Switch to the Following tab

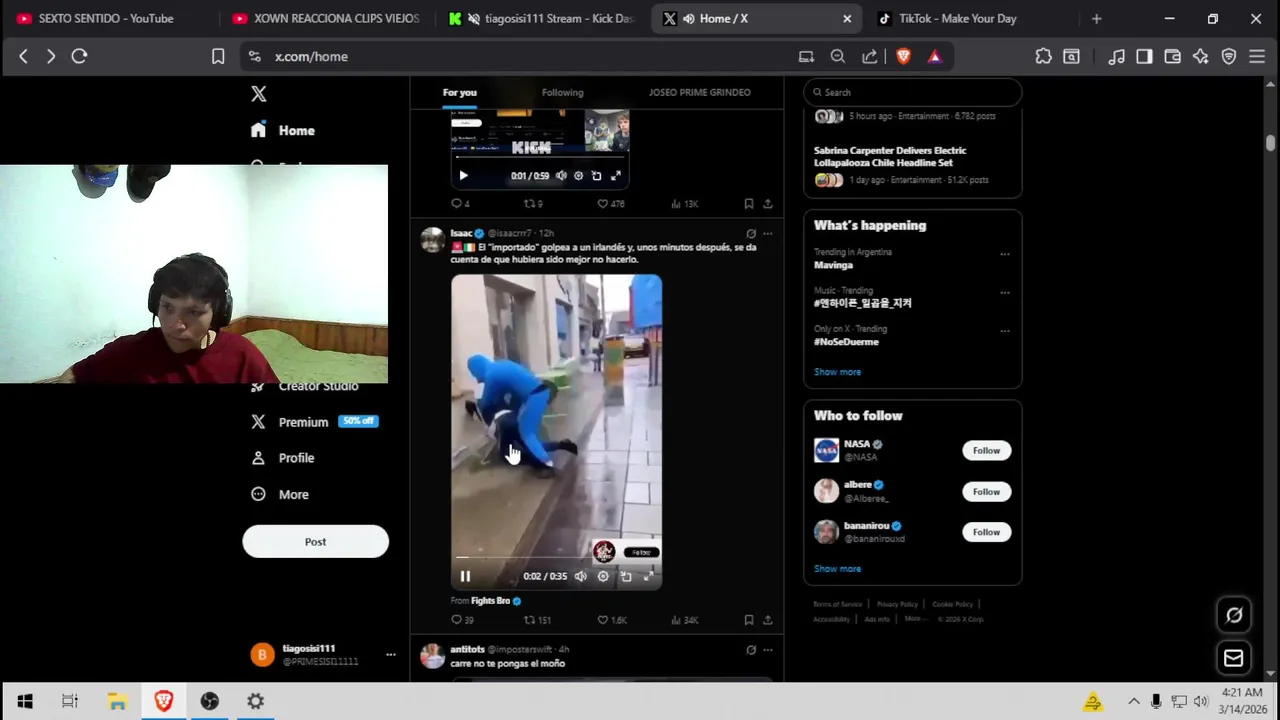coord(562,92)
